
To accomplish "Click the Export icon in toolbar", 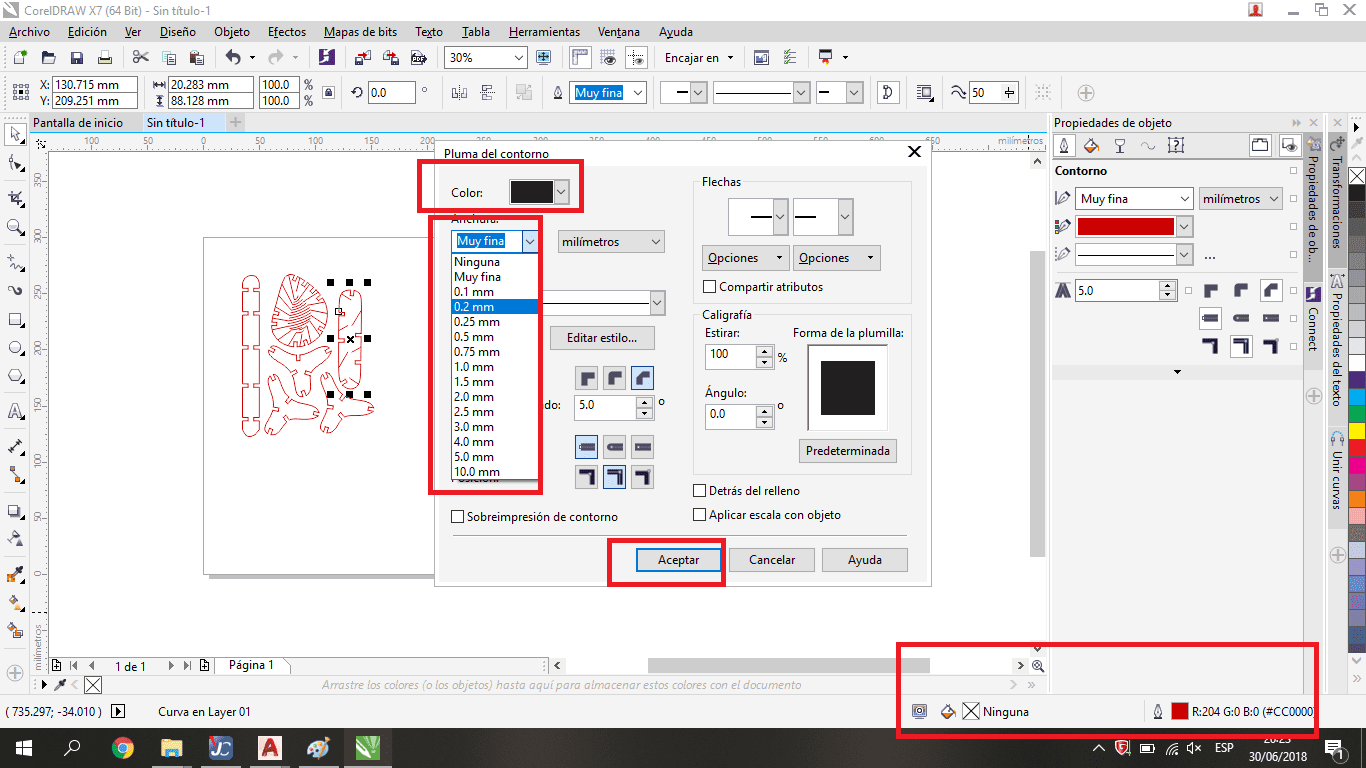I will (x=391, y=58).
